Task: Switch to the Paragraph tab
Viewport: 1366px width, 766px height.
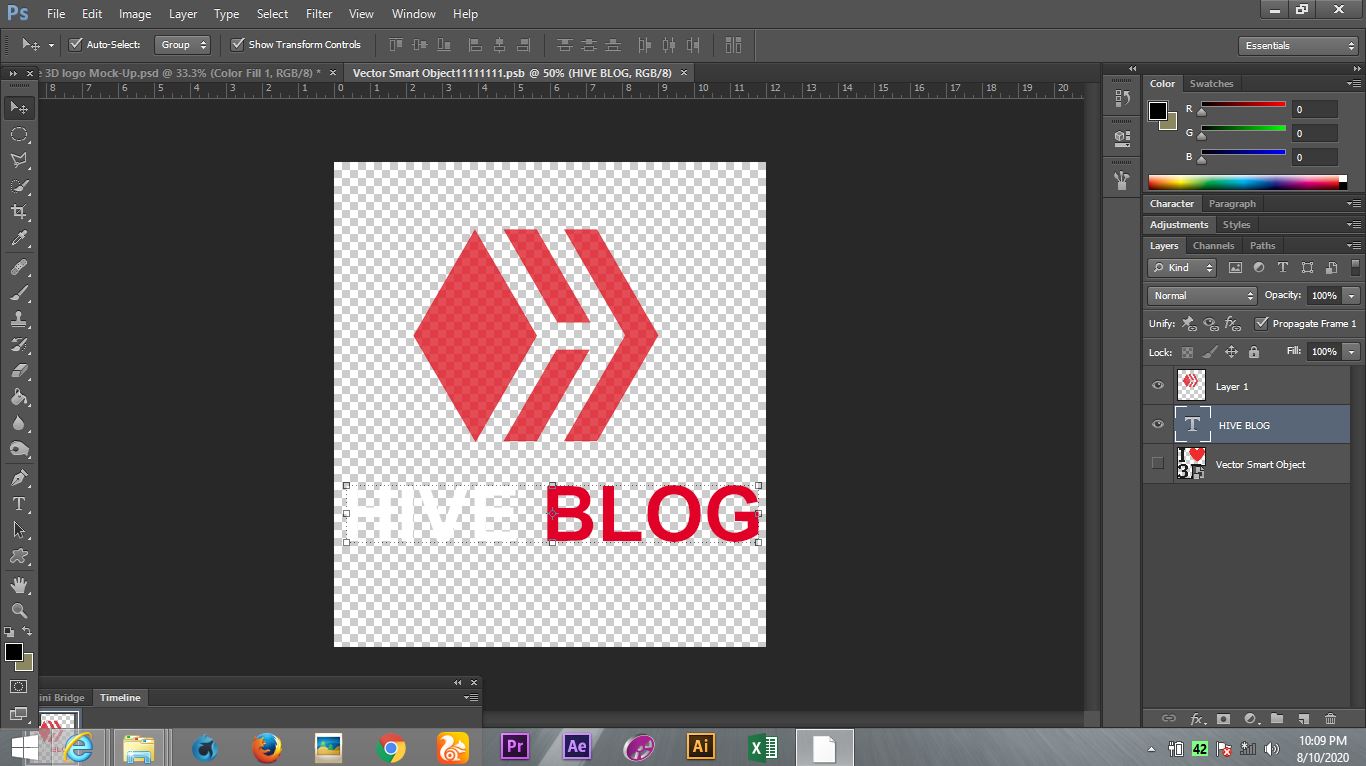Action: click(1231, 203)
